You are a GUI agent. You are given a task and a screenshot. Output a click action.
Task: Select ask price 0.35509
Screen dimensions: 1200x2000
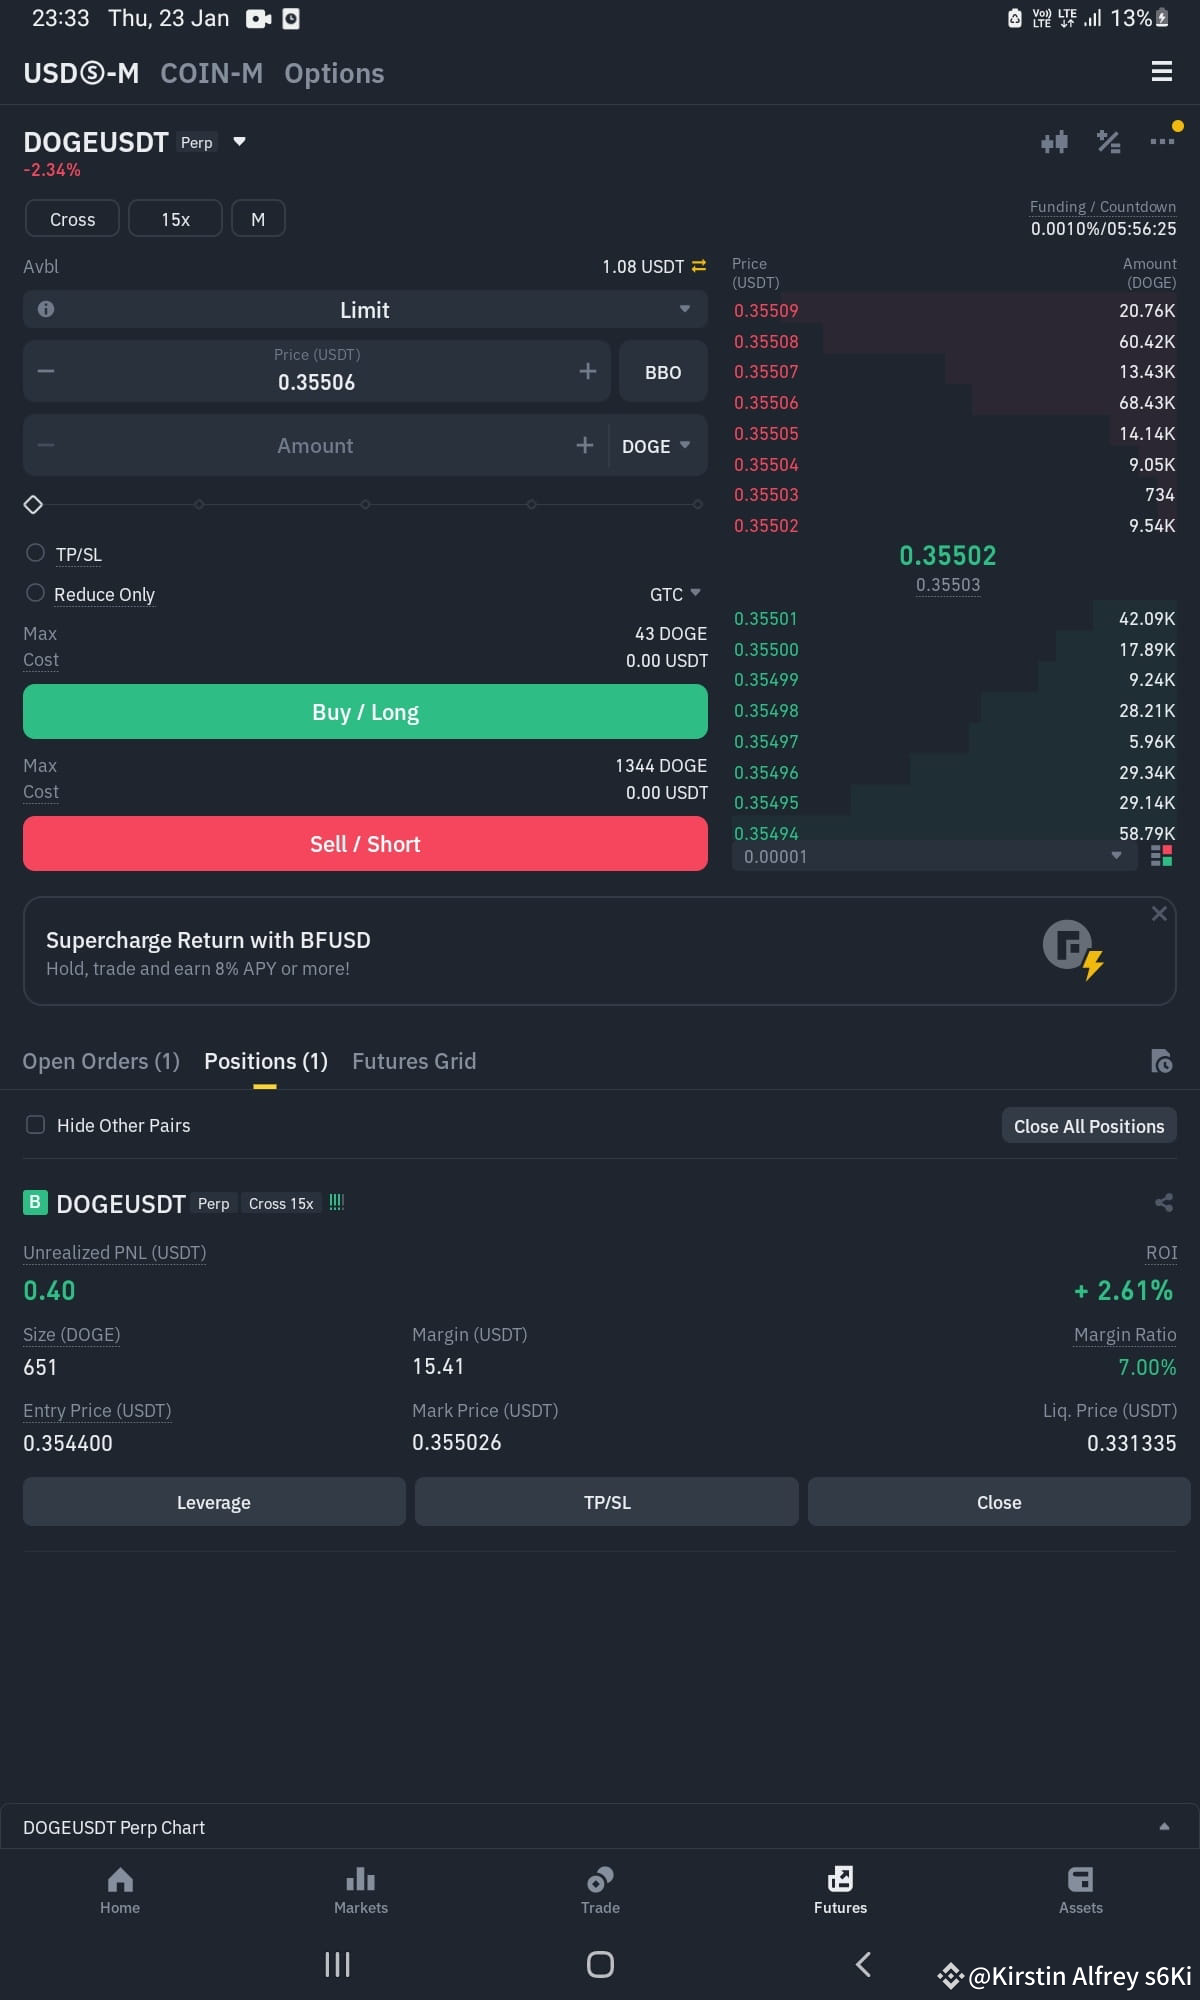pos(766,310)
